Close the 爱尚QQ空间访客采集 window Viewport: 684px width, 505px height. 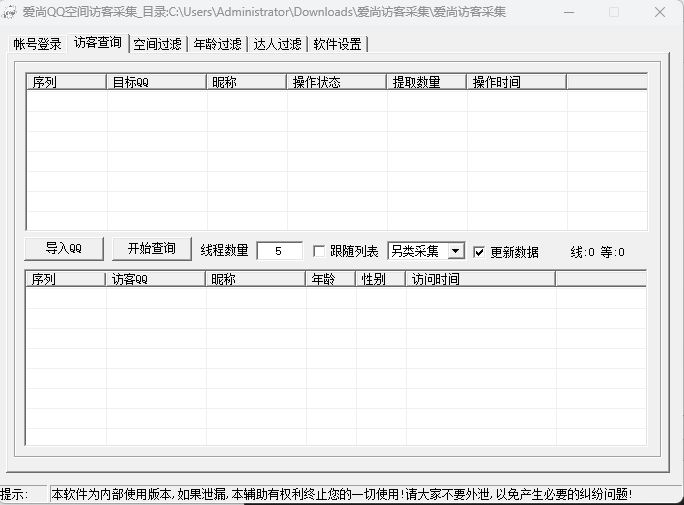[x=660, y=12]
